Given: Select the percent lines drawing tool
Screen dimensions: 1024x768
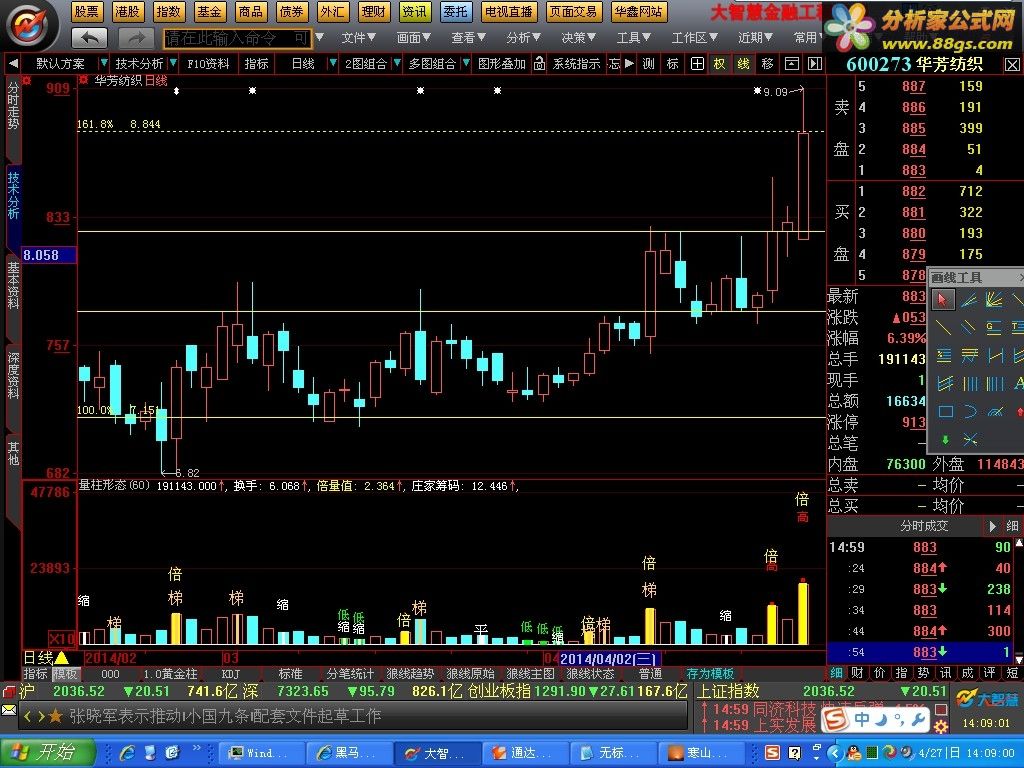Looking at the screenshot, I should pyautogui.click(x=944, y=355).
